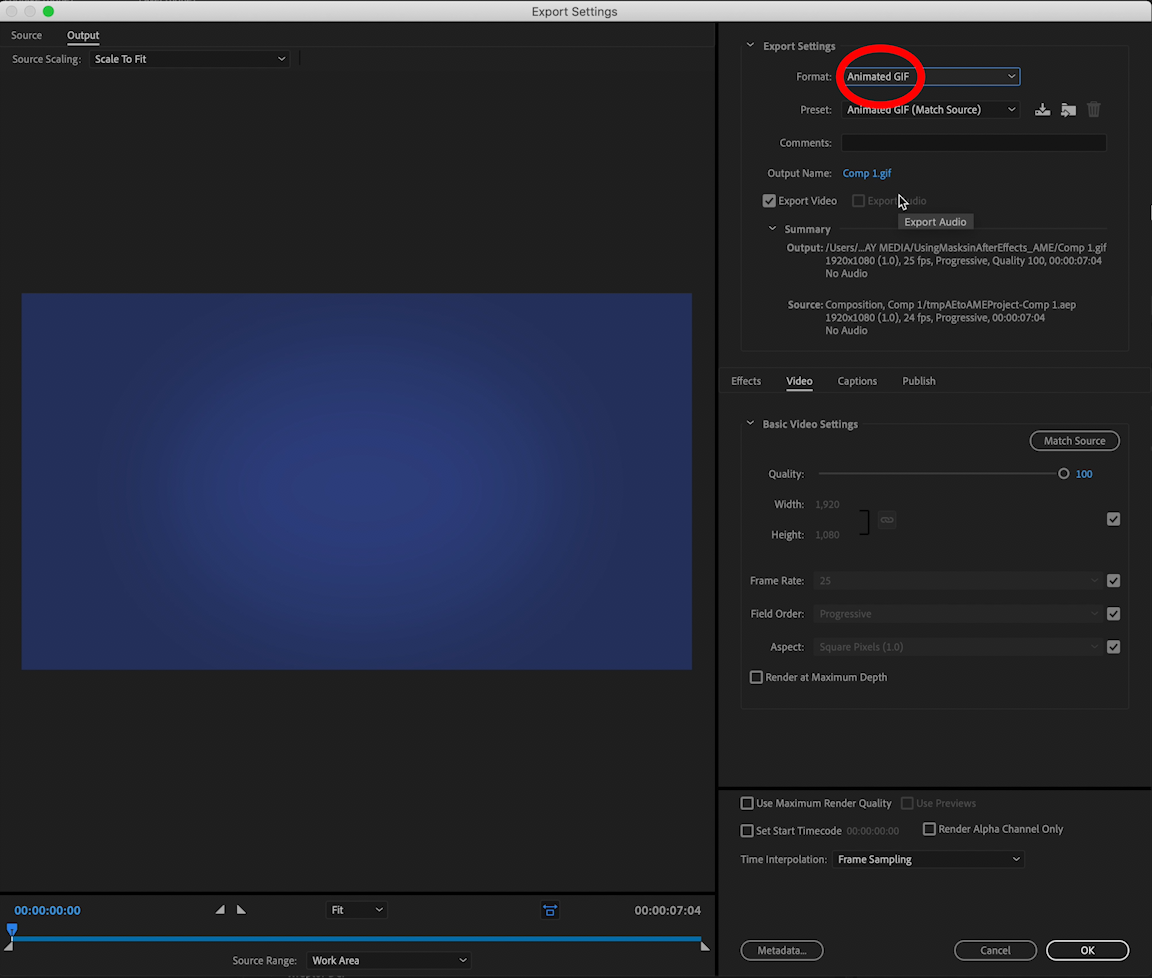The image size is (1152, 978).
Task: Uncheck the Export Video checkbox
Action: [769, 200]
